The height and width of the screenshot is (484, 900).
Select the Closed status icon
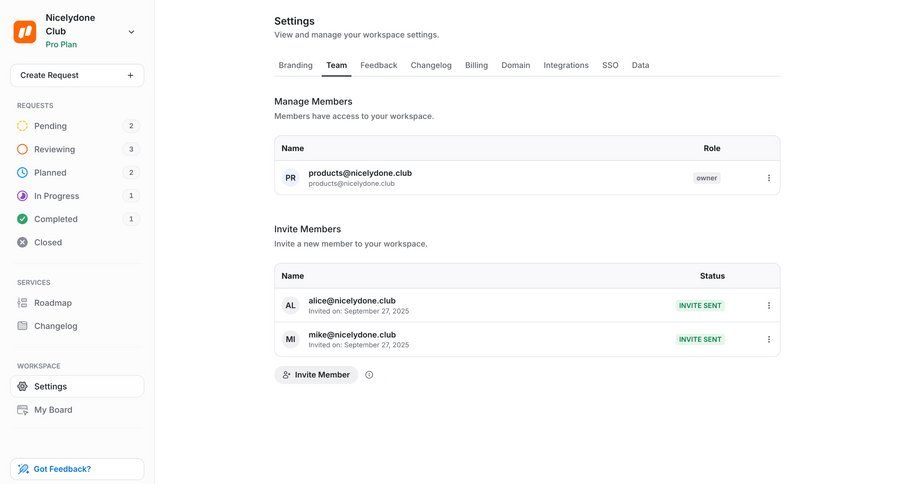pos(23,242)
